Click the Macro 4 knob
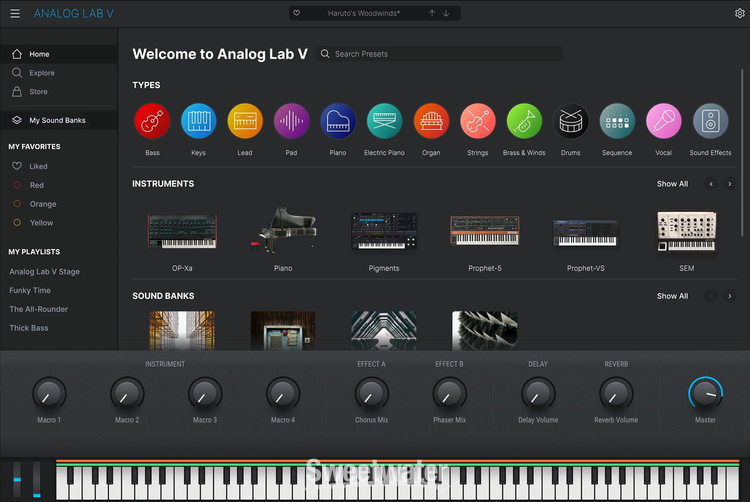The image size is (750, 502). (283, 394)
